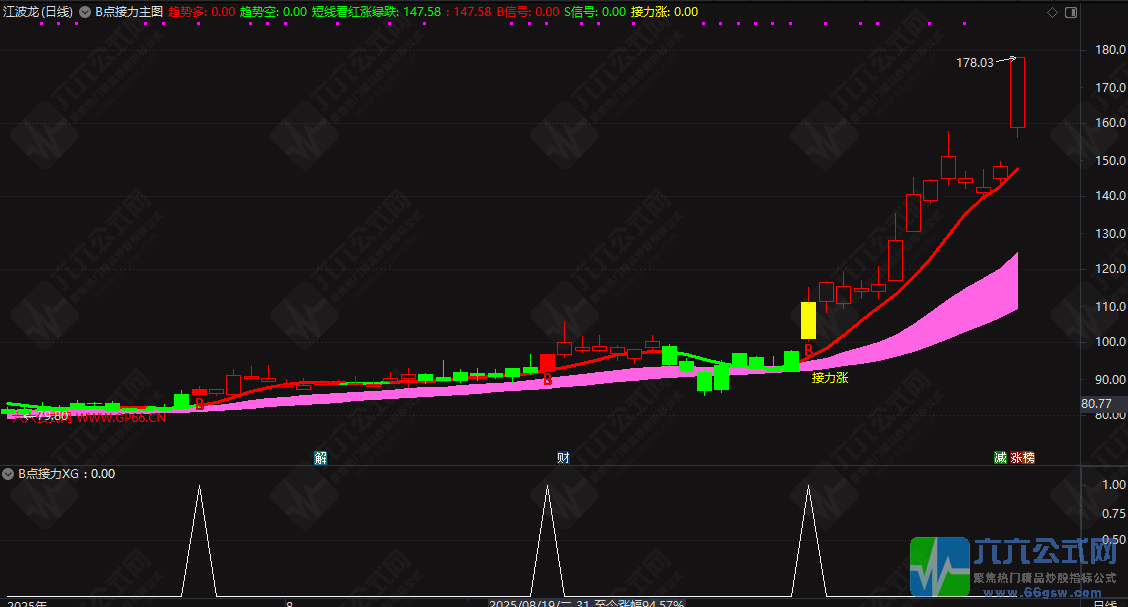Click the 解 event marker icon

(x=320, y=458)
